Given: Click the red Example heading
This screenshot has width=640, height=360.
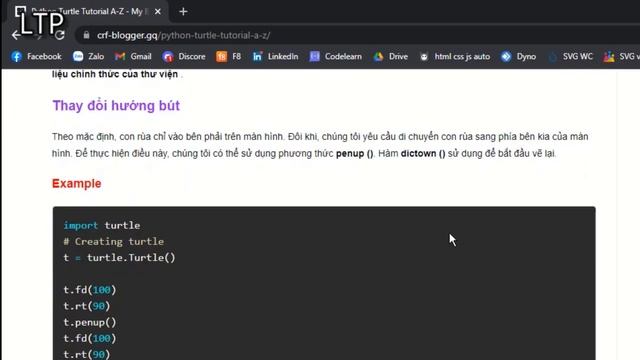Looking at the screenshot, I should click(x=76, y=183).
